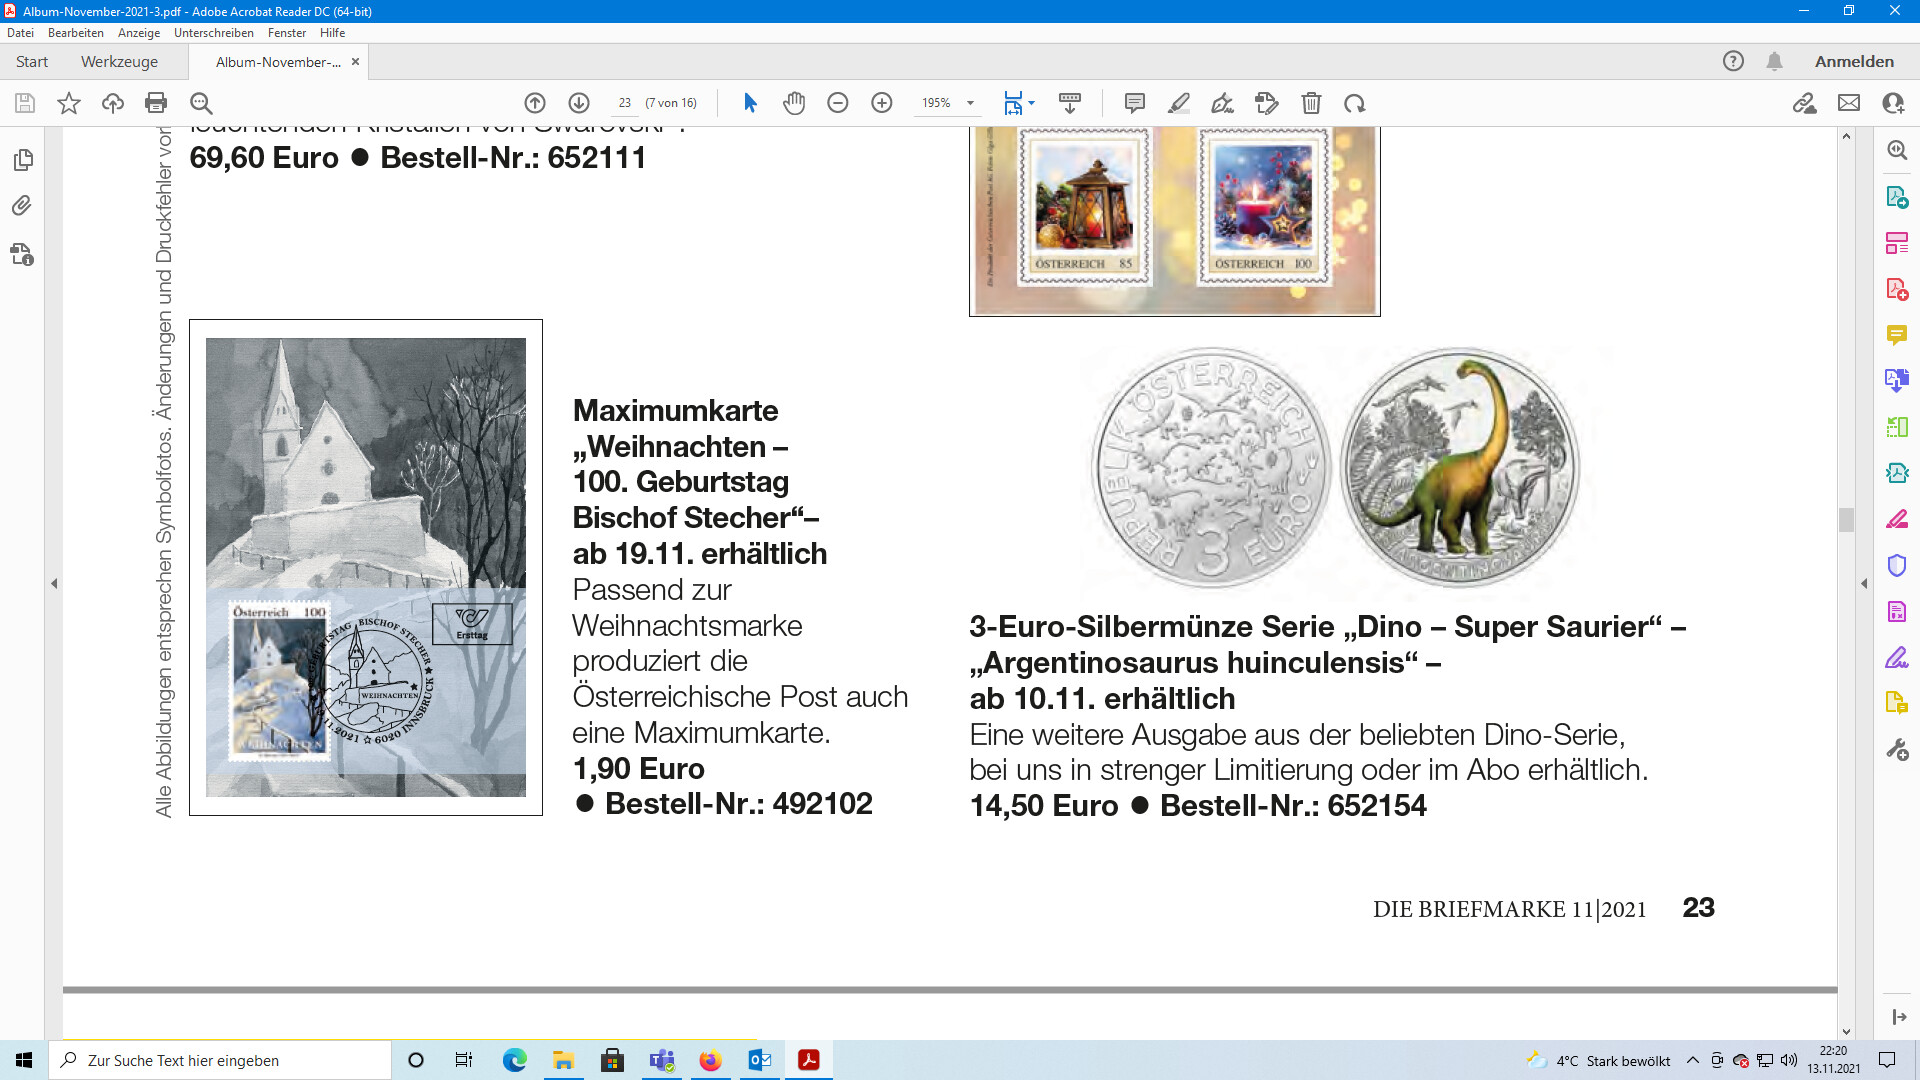This screenshot has height=1080, width=1920.
Task: Expand the fit page options dropdown
Action: point(1031,103)
